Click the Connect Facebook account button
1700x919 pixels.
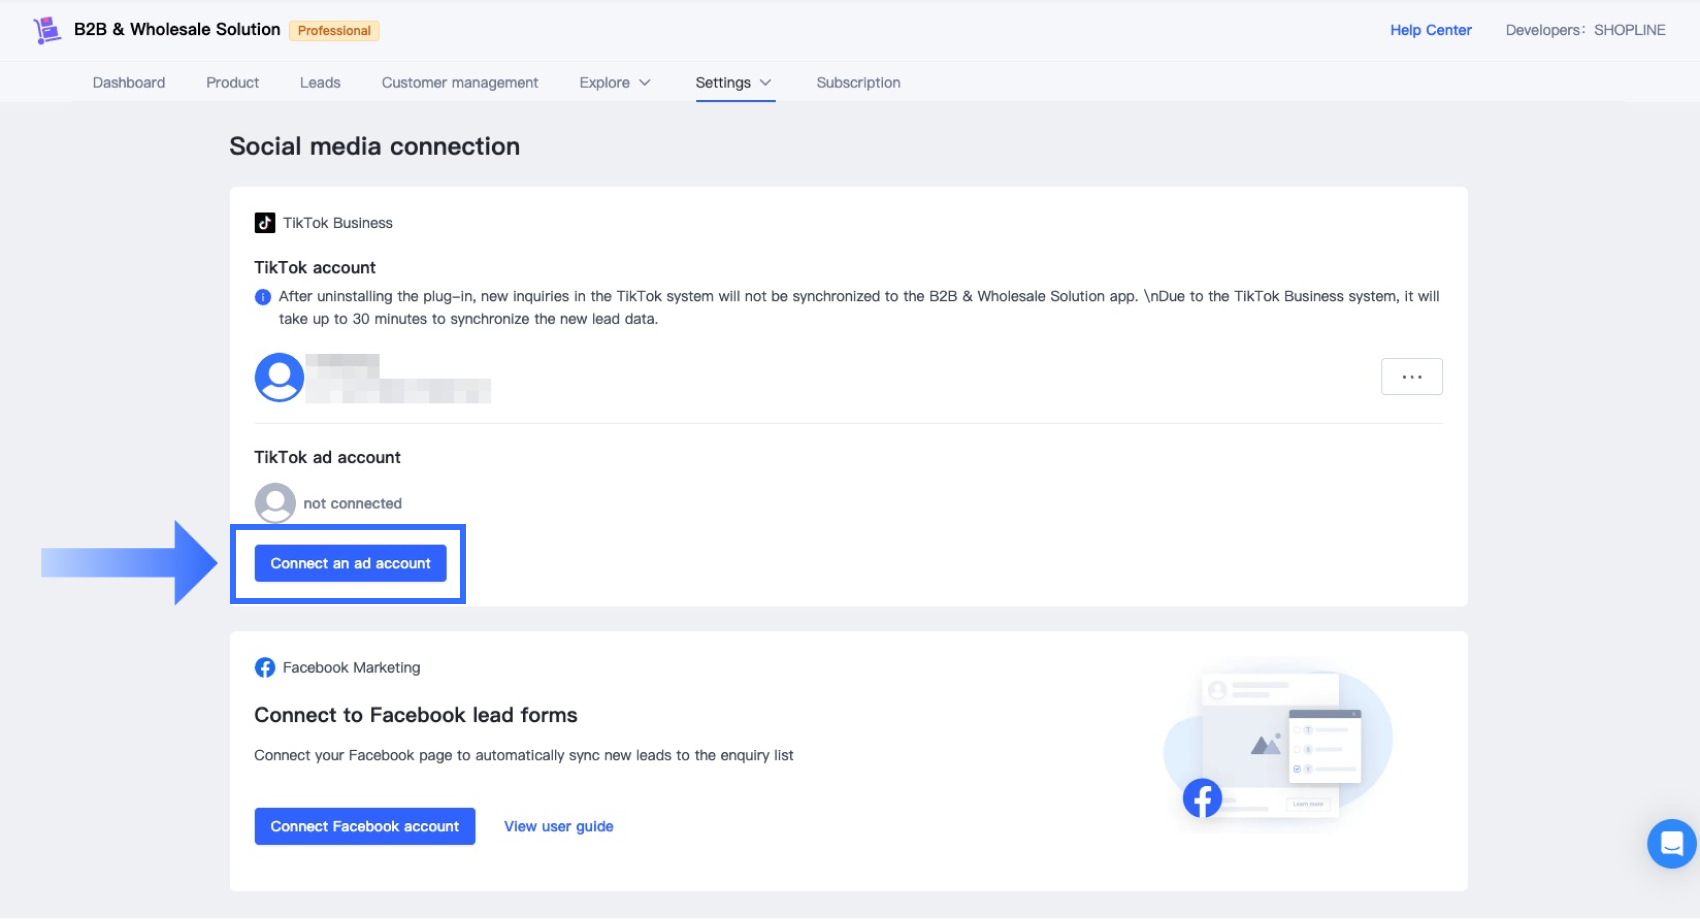coord(364,826)
